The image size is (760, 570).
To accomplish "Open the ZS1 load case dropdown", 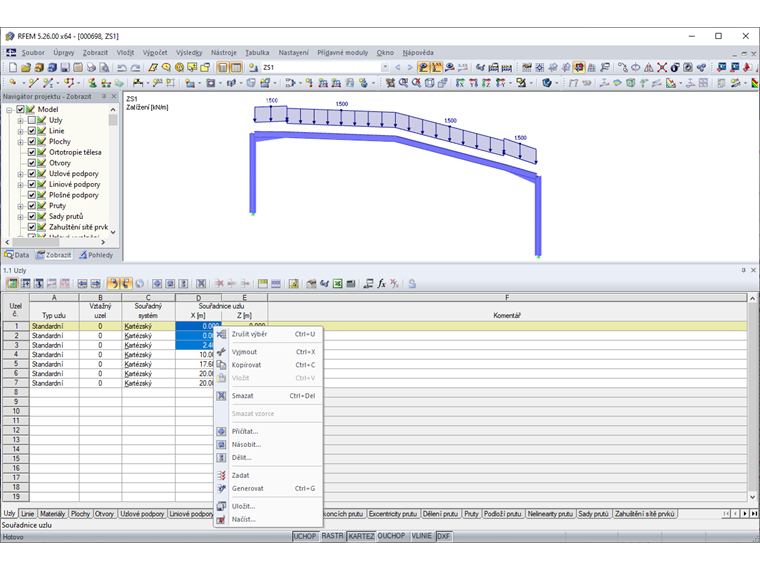I will [385, 67].
